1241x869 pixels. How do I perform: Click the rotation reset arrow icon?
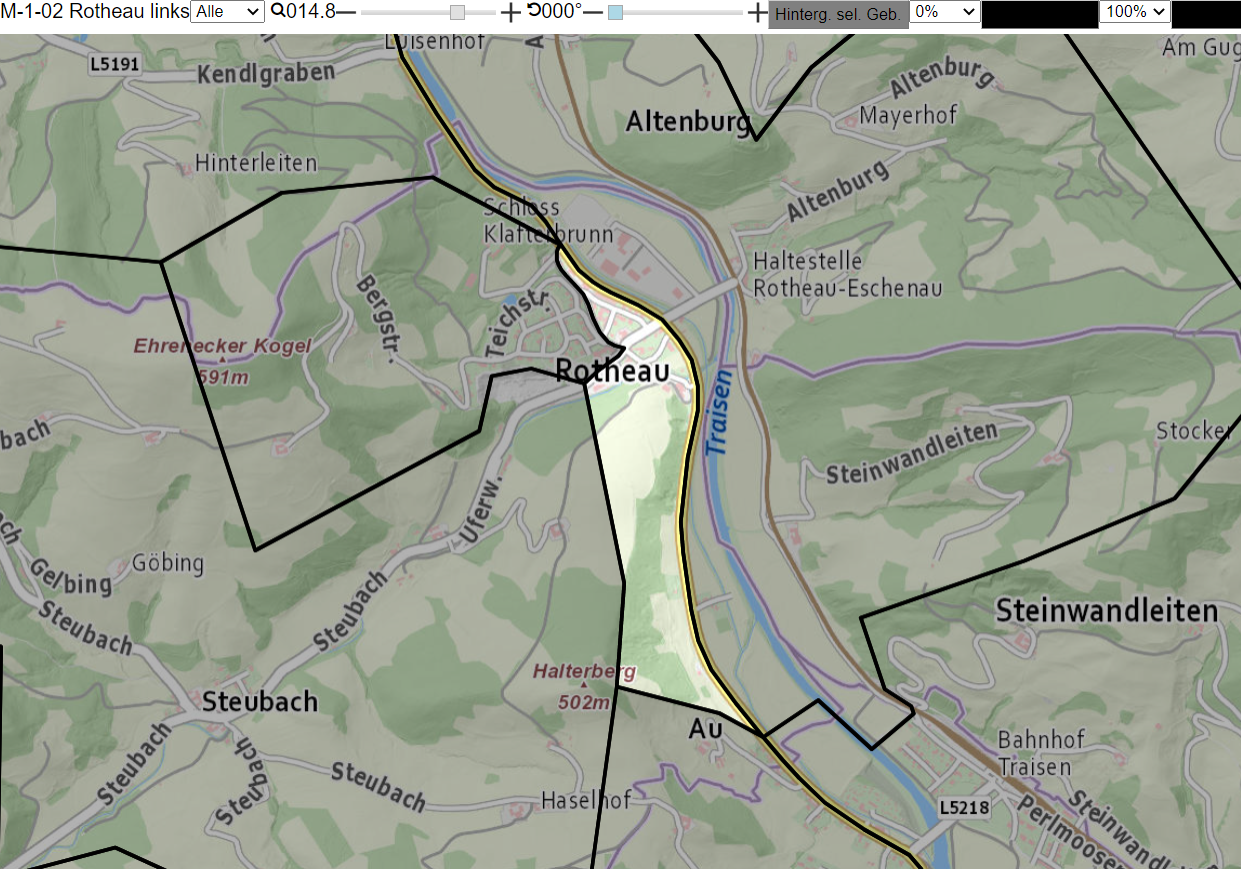click(x=533, y=12)
